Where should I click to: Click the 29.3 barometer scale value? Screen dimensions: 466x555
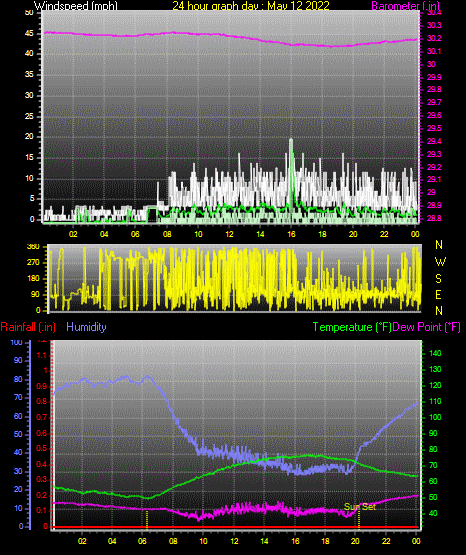pos(434,154)
